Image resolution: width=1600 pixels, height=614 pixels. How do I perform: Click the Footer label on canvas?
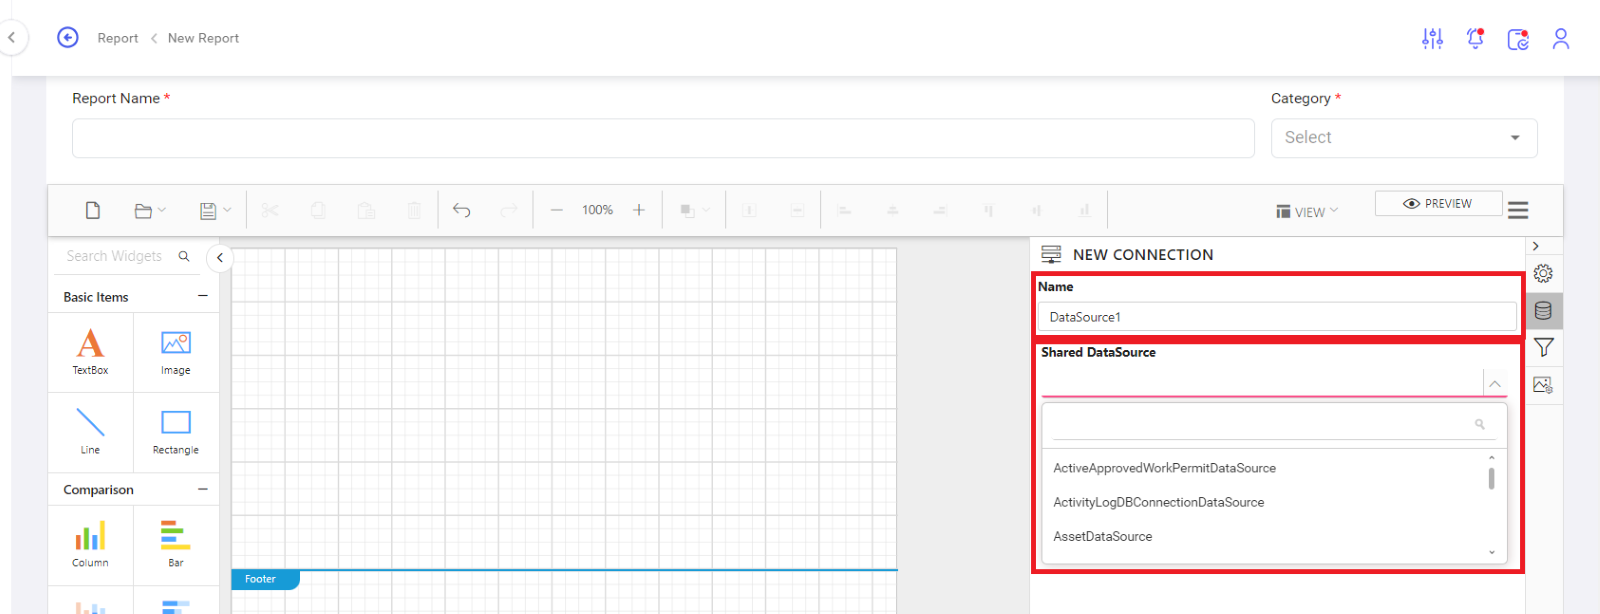[264, 579]
